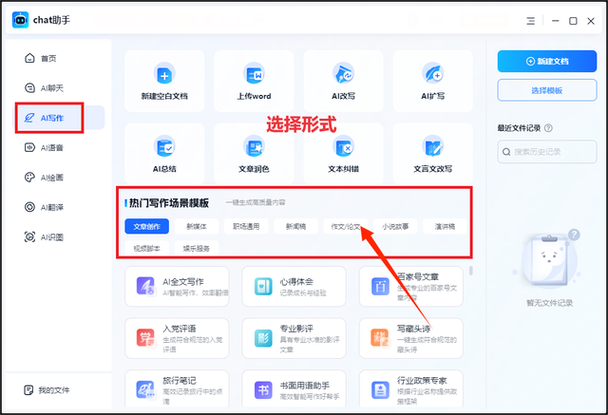Viewport: 608px width, 415px height.
Task: Open the 心得体会 template icon
Action: tap(263, 286)
